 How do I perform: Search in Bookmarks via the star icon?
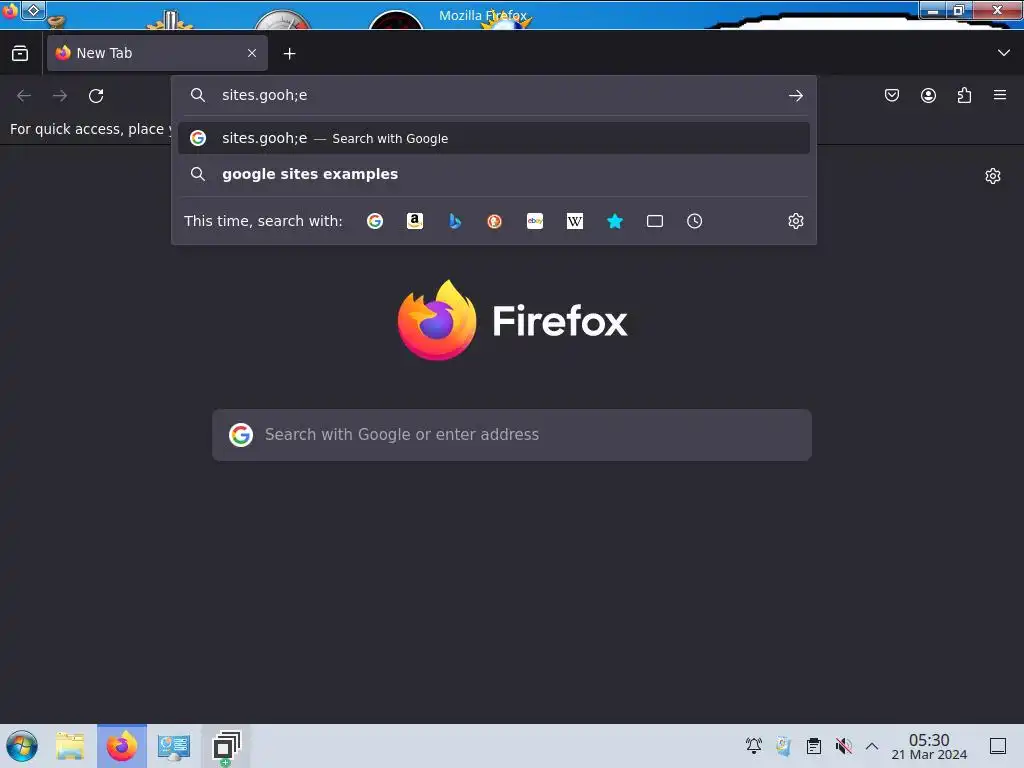(615, 221)
